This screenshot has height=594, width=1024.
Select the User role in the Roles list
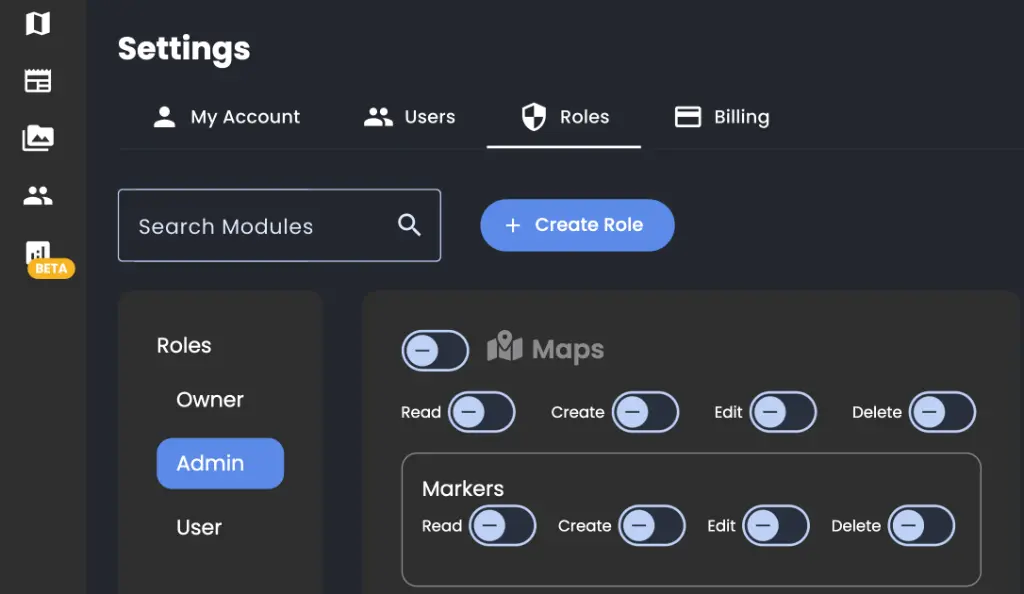[x=199, y=527]
